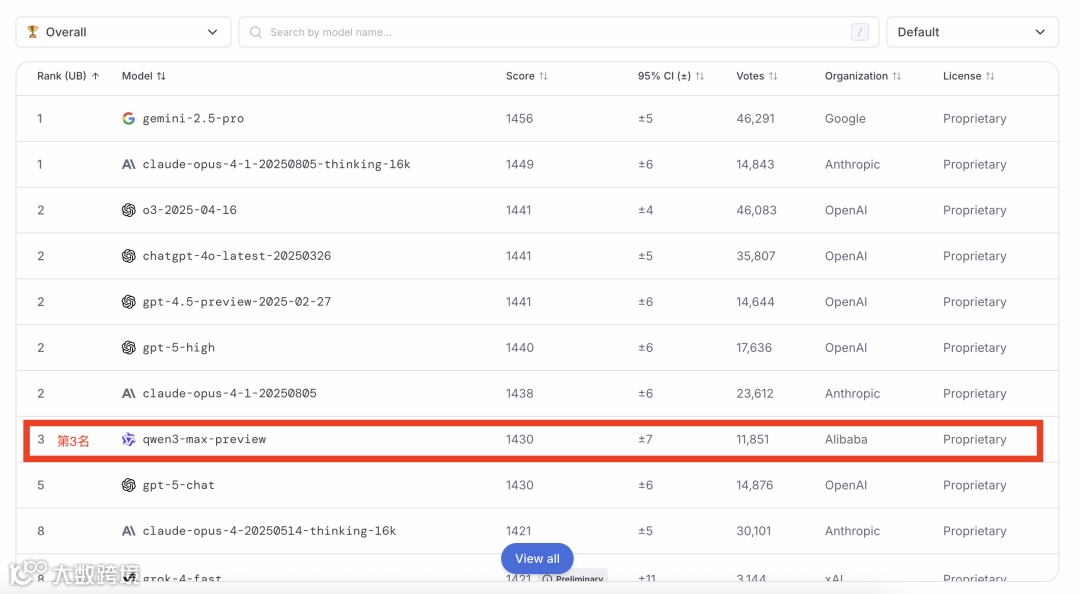Click votes value 46,291

[x=755, y=119]
